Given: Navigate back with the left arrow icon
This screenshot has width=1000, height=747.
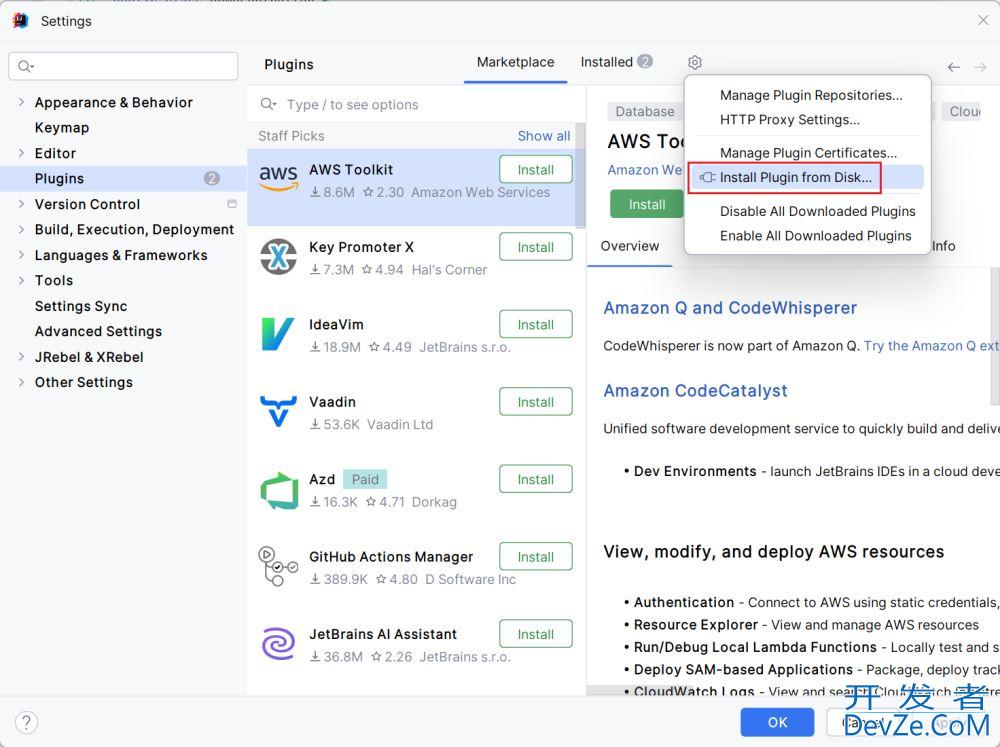Looking at the screenshot, I should (x=953, y=67).
